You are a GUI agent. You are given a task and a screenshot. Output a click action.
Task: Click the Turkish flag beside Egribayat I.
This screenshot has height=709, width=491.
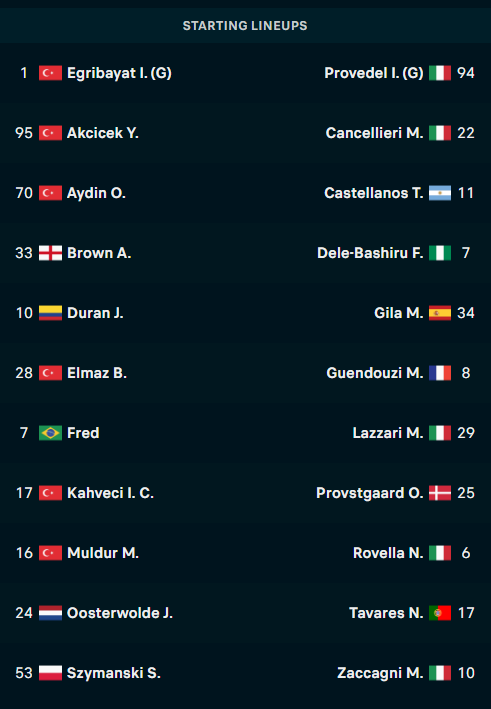50,73
